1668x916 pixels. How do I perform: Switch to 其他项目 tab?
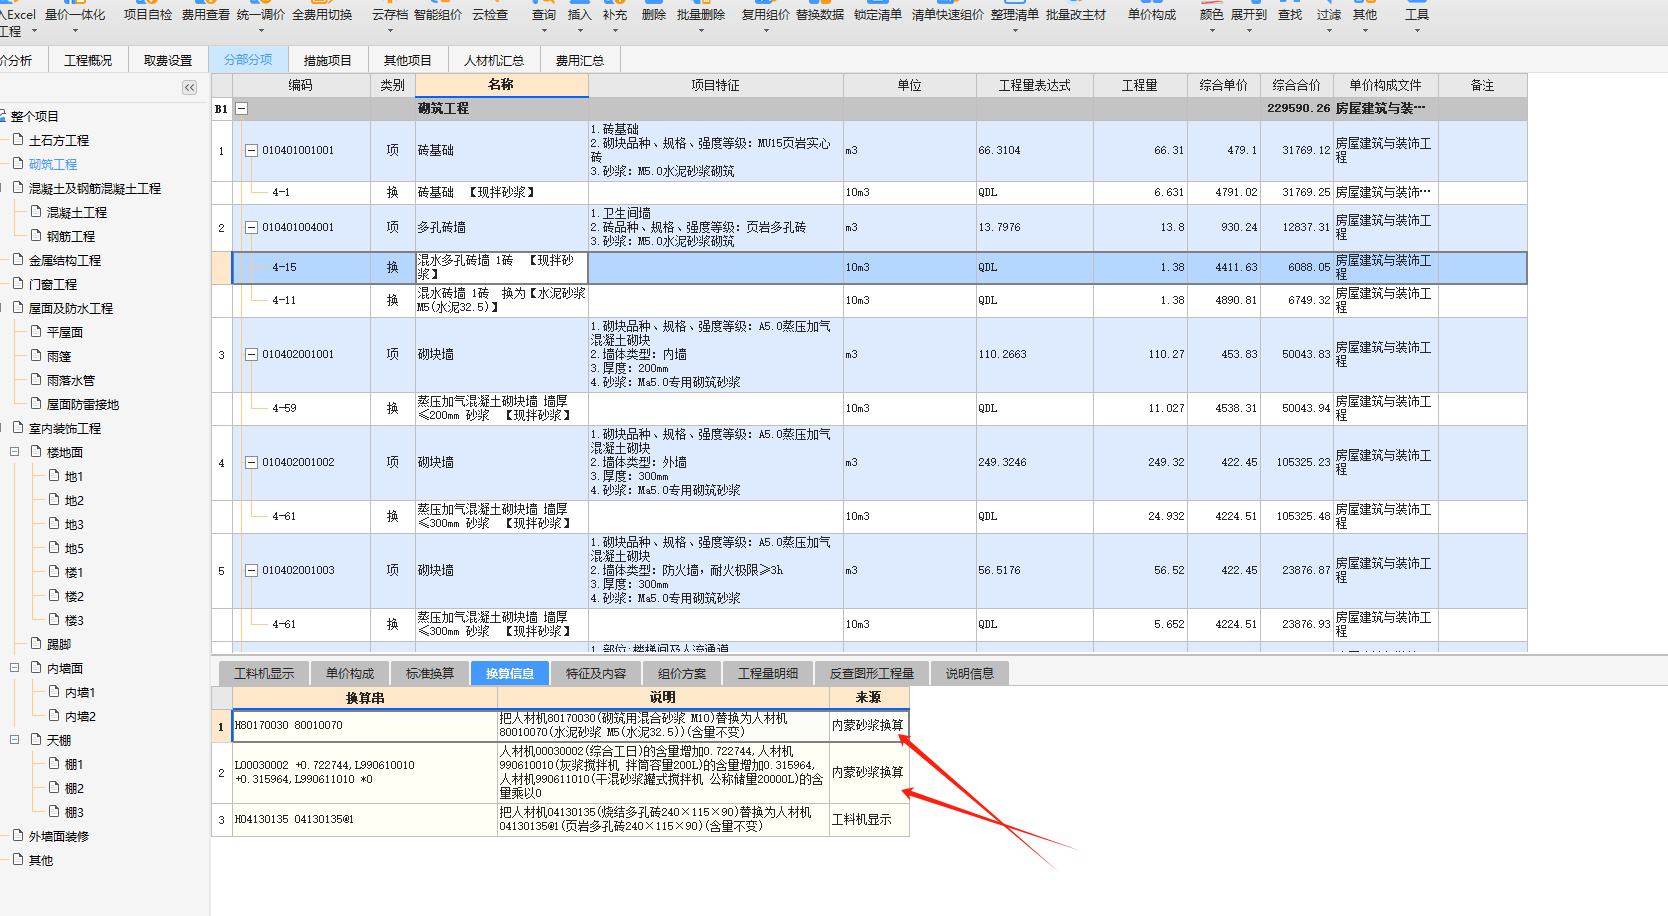(408, 60)
